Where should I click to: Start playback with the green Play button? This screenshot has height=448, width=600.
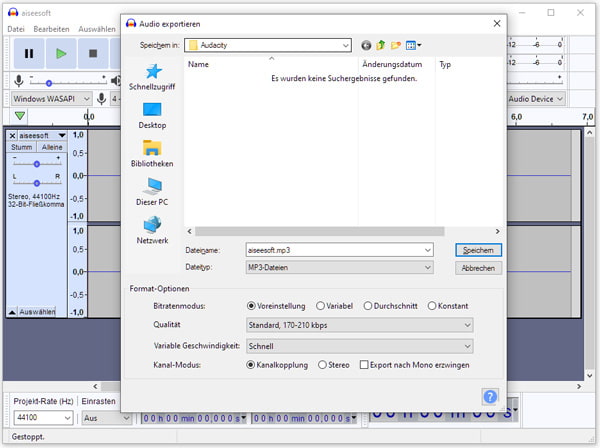[61, 54]
